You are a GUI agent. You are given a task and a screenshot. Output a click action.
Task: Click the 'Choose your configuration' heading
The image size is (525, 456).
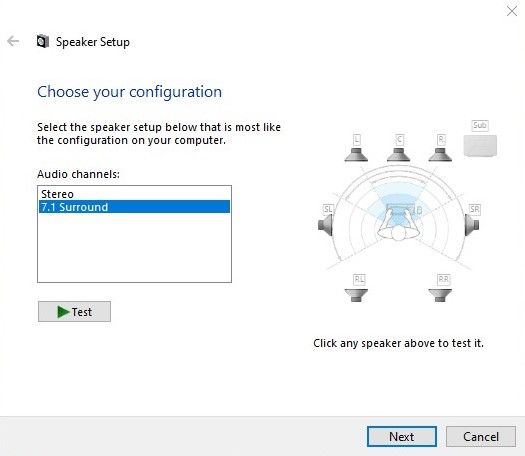[129, 92]
